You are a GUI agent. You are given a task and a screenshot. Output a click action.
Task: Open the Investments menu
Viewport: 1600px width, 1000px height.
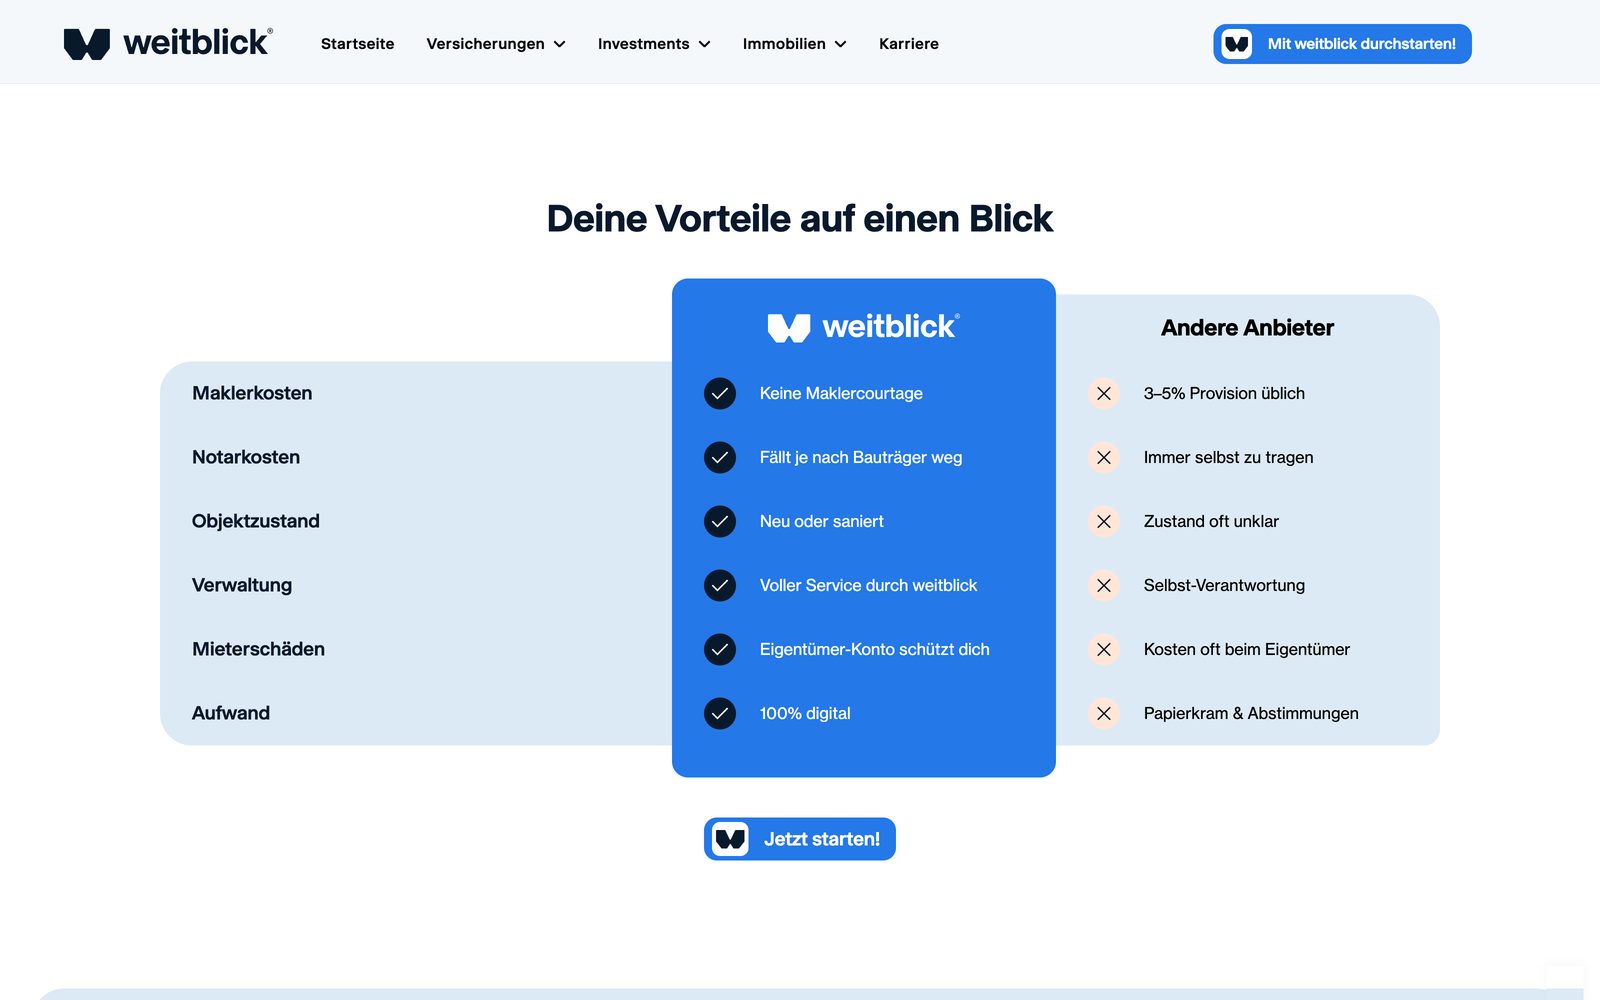point(654,44)
